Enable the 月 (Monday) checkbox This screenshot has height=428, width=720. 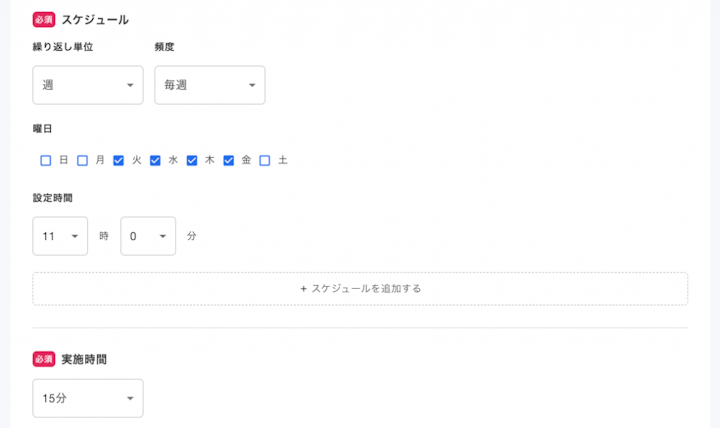point(83,160)
